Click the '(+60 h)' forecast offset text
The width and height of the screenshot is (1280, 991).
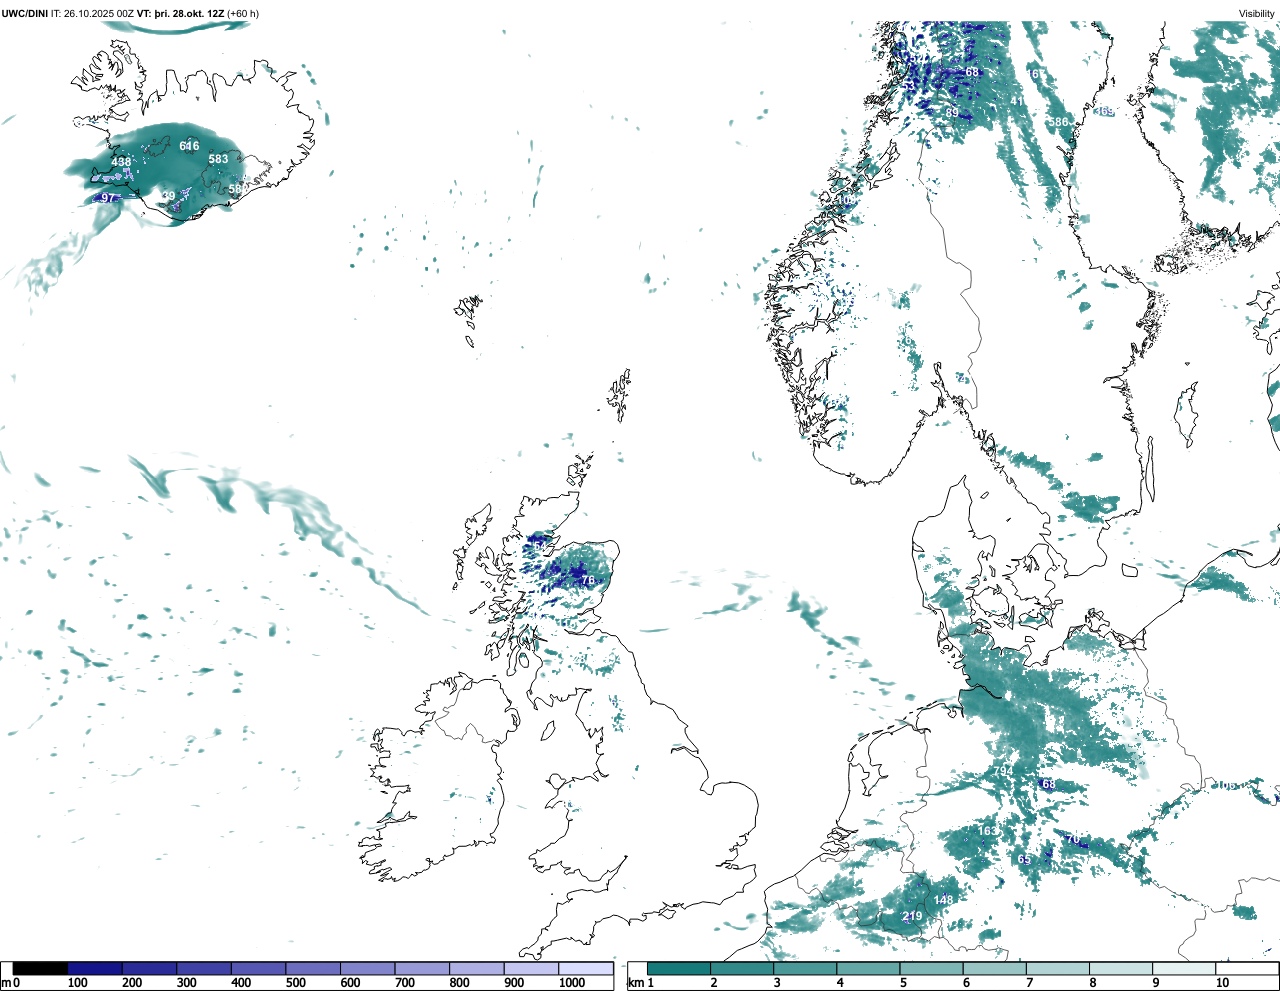pyautogui.click(x=243, y=13)
